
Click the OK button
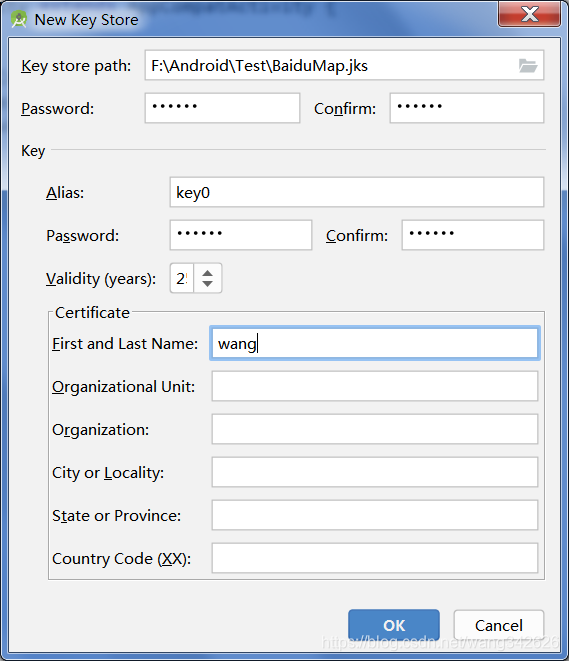point(394,625)
